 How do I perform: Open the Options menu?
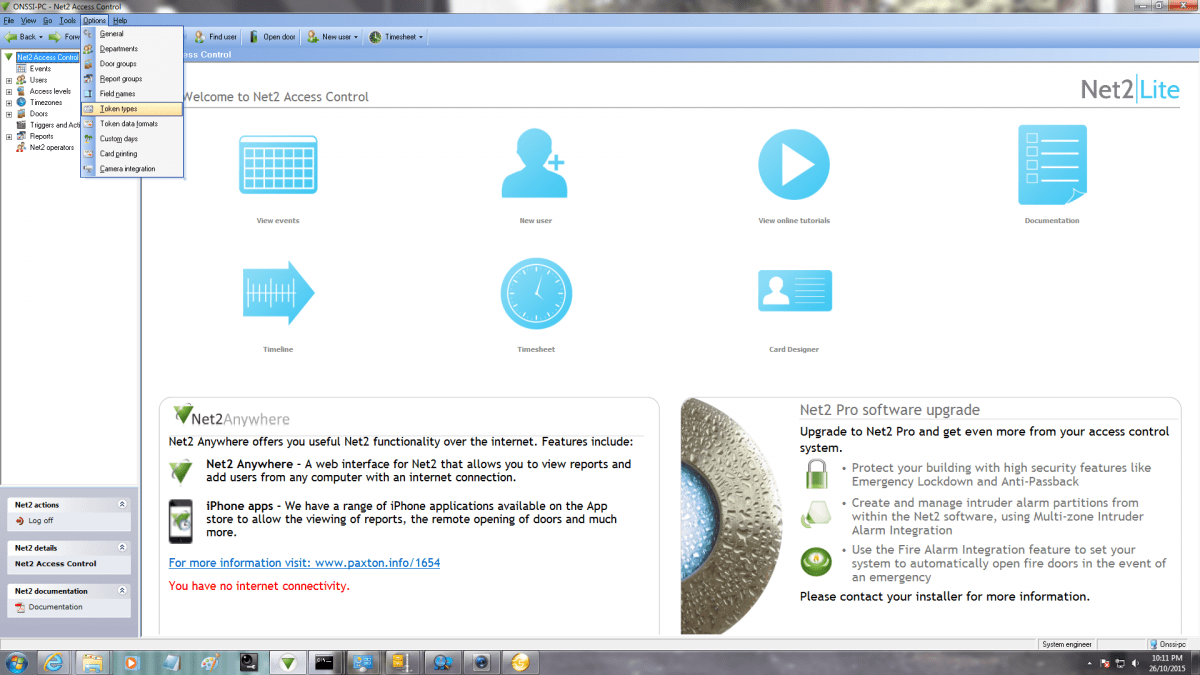[93, 20]
